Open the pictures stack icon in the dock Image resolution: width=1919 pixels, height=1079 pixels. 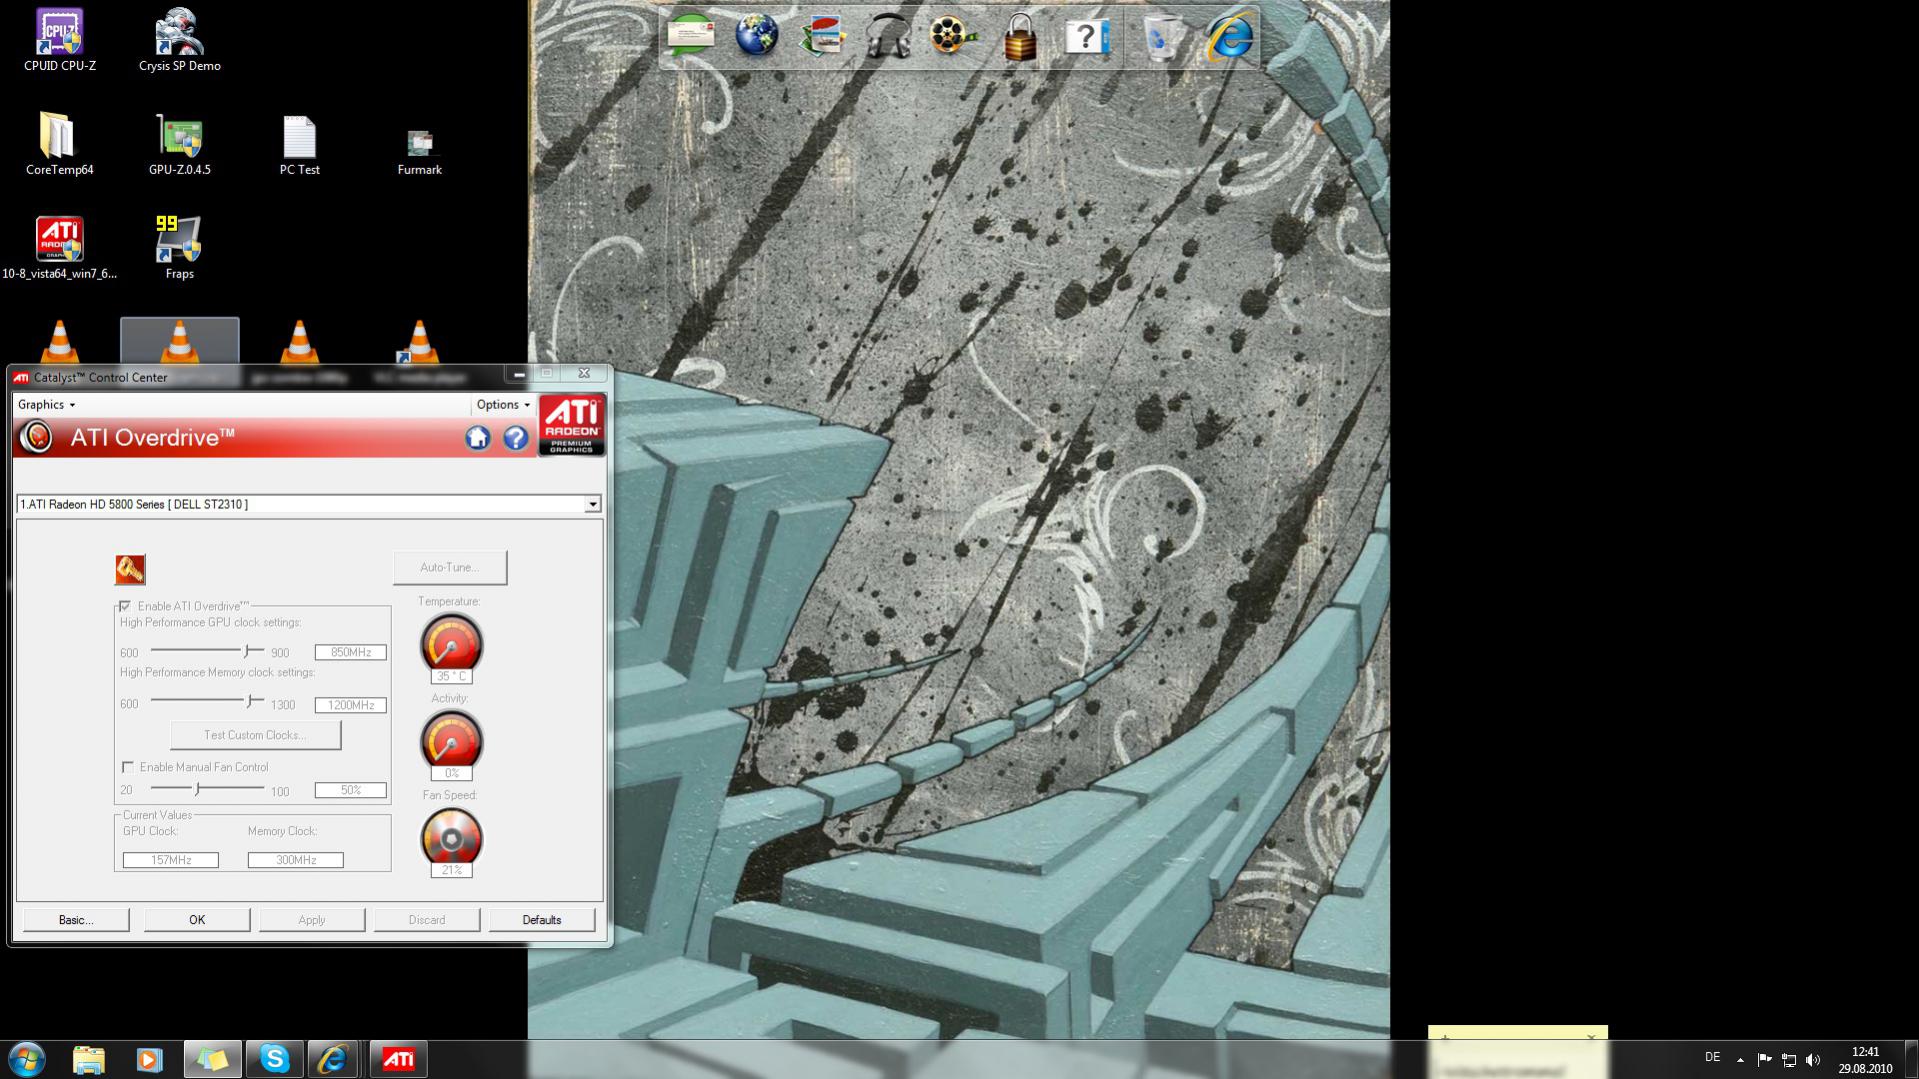(823, 37)
